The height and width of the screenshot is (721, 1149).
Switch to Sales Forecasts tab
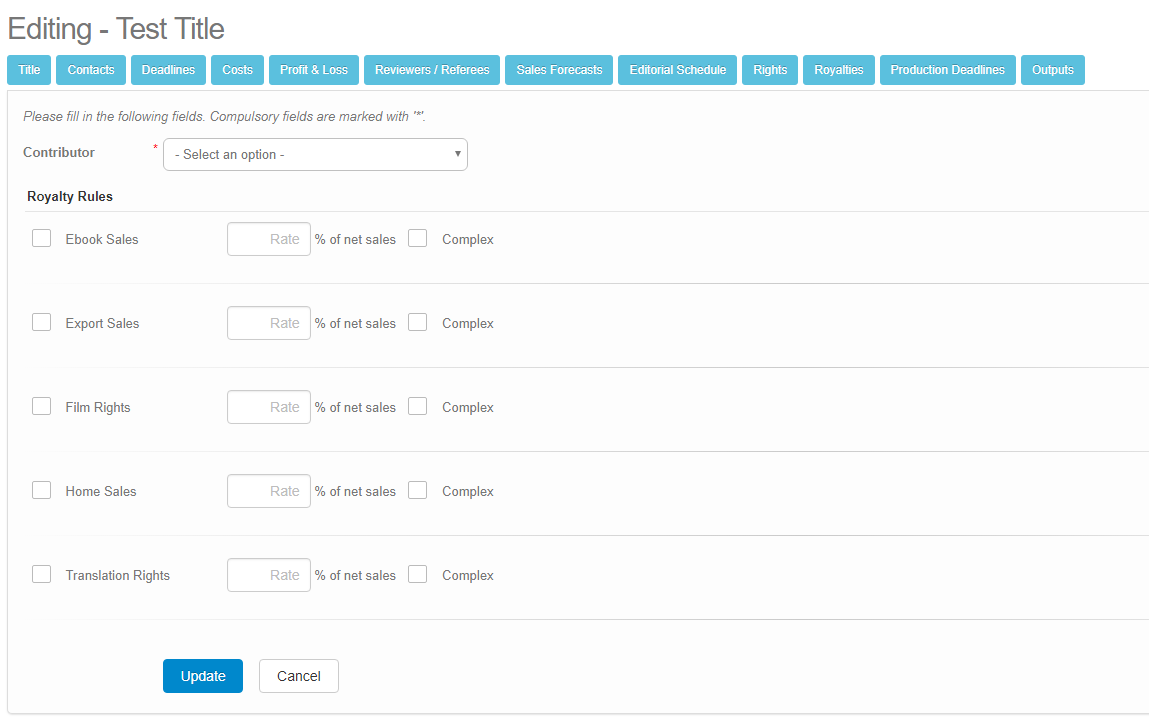(x=559, y=70)
